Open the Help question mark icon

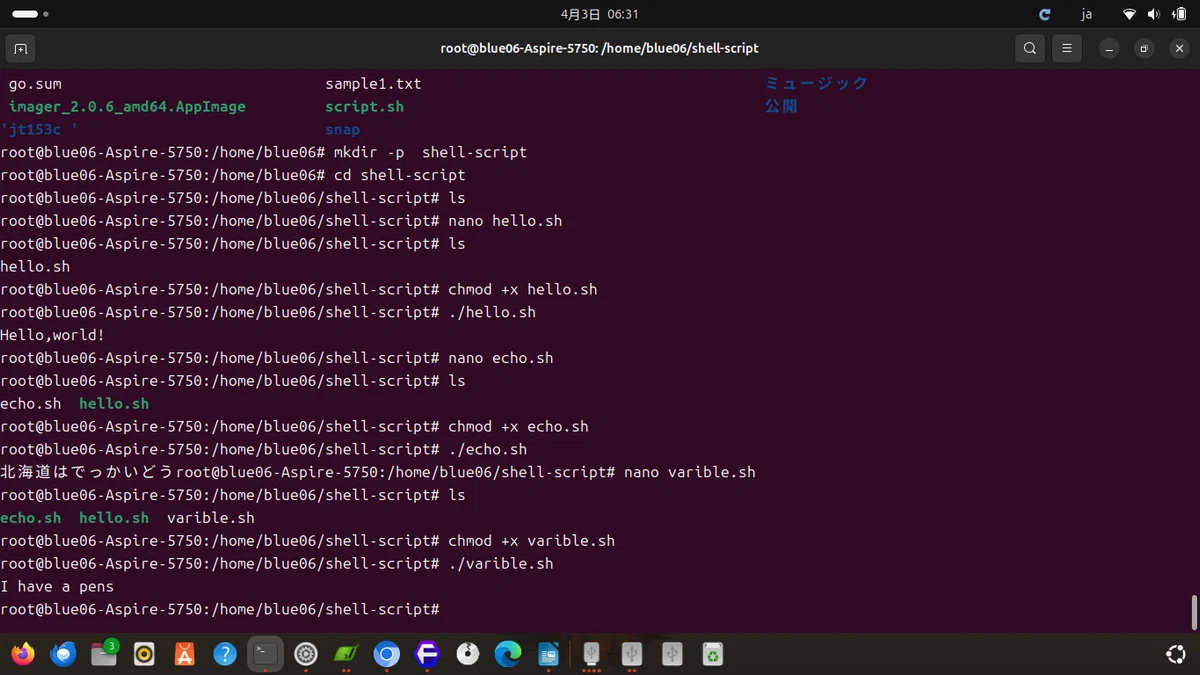pos(225,654)
